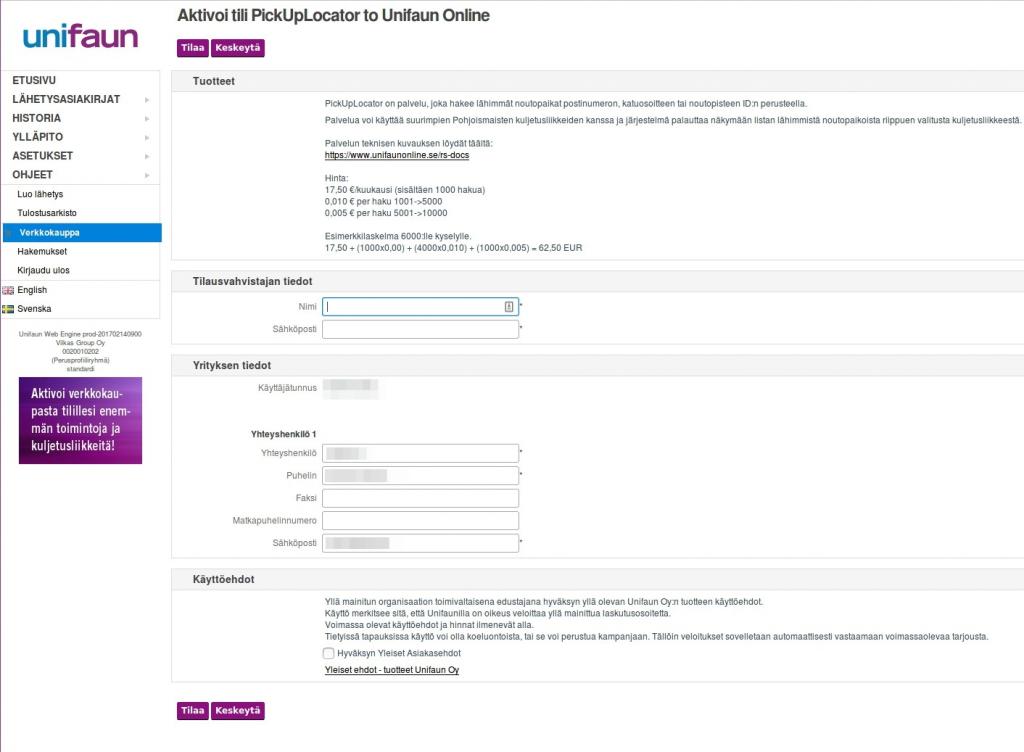Expand the ASETUKSET submenu arrow
Screen dimensions: 1024x752
[147, 157]
